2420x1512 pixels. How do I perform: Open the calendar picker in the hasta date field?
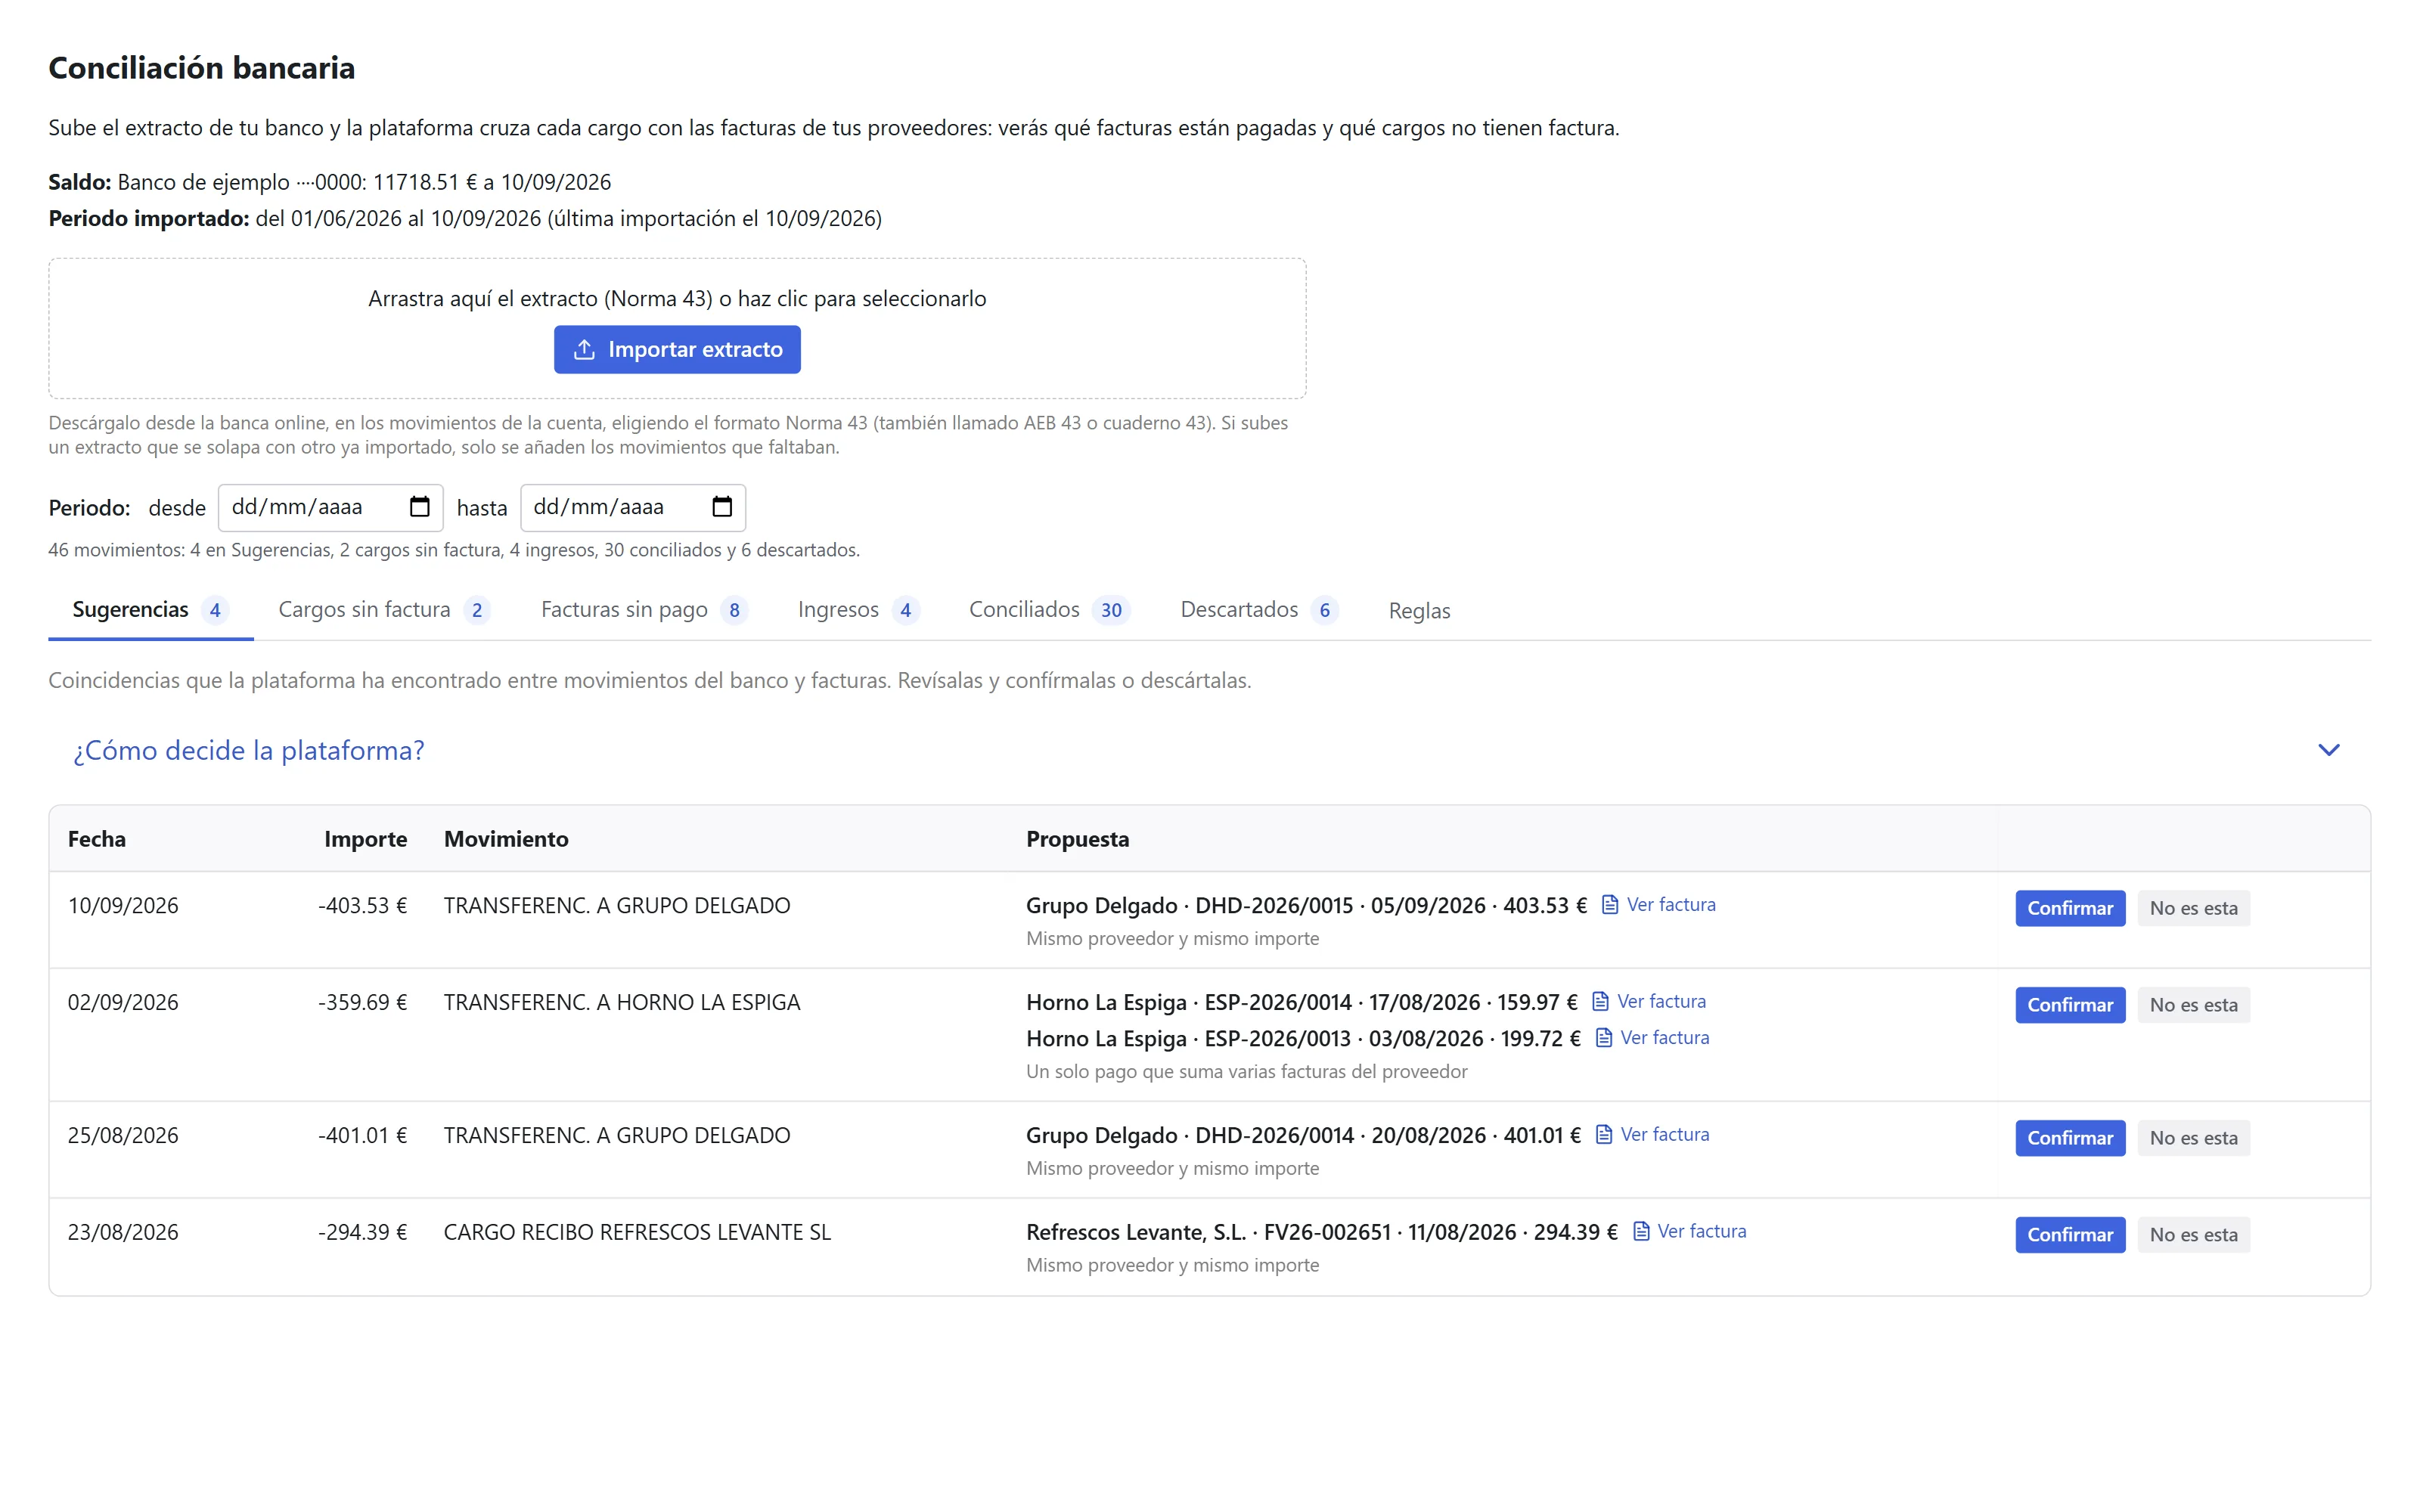coord(722,507)
